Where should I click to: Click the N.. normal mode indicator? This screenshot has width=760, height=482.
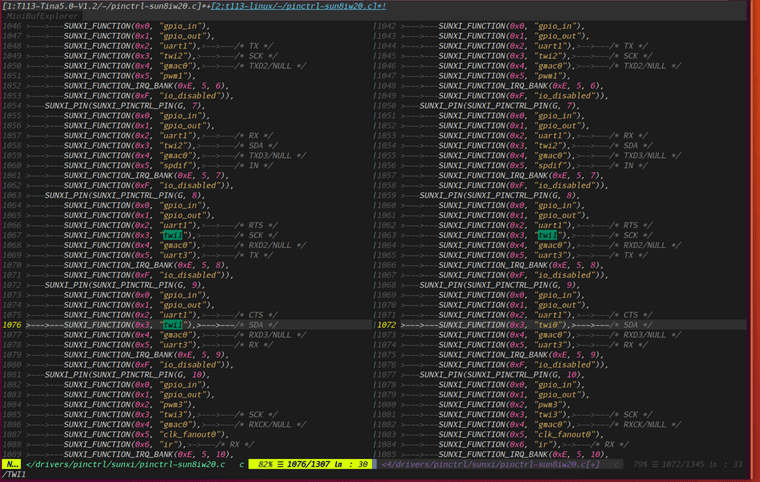tap(12, 464)
